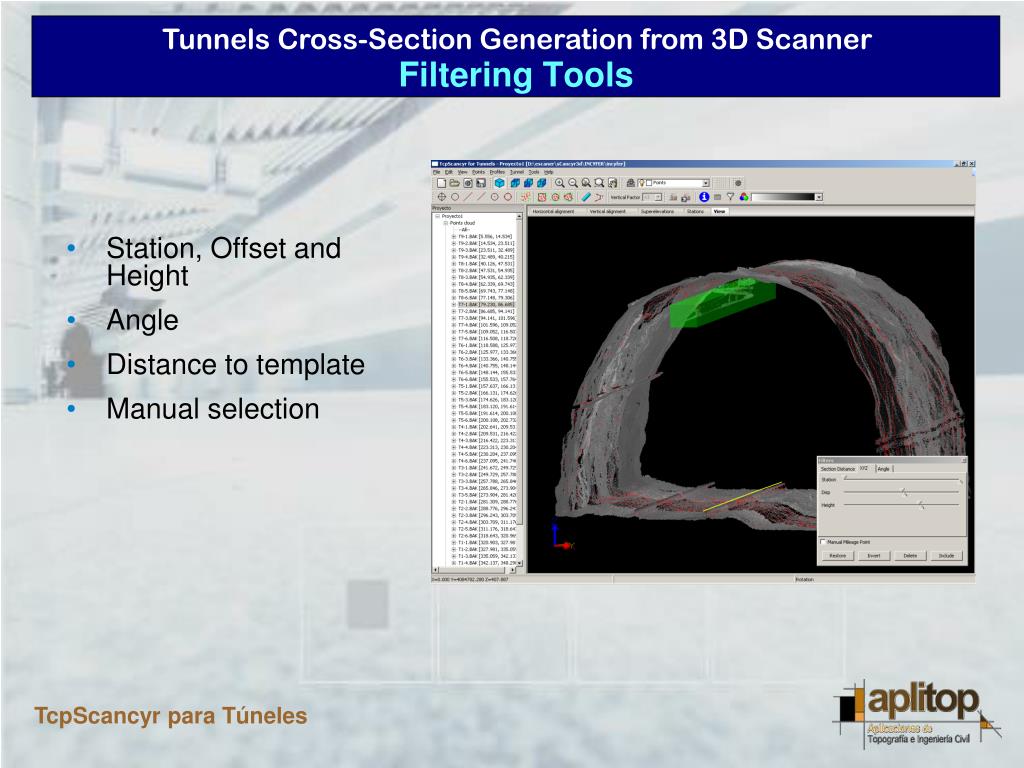Click the New project icon

pyautogui.click(x=441, y=184)
